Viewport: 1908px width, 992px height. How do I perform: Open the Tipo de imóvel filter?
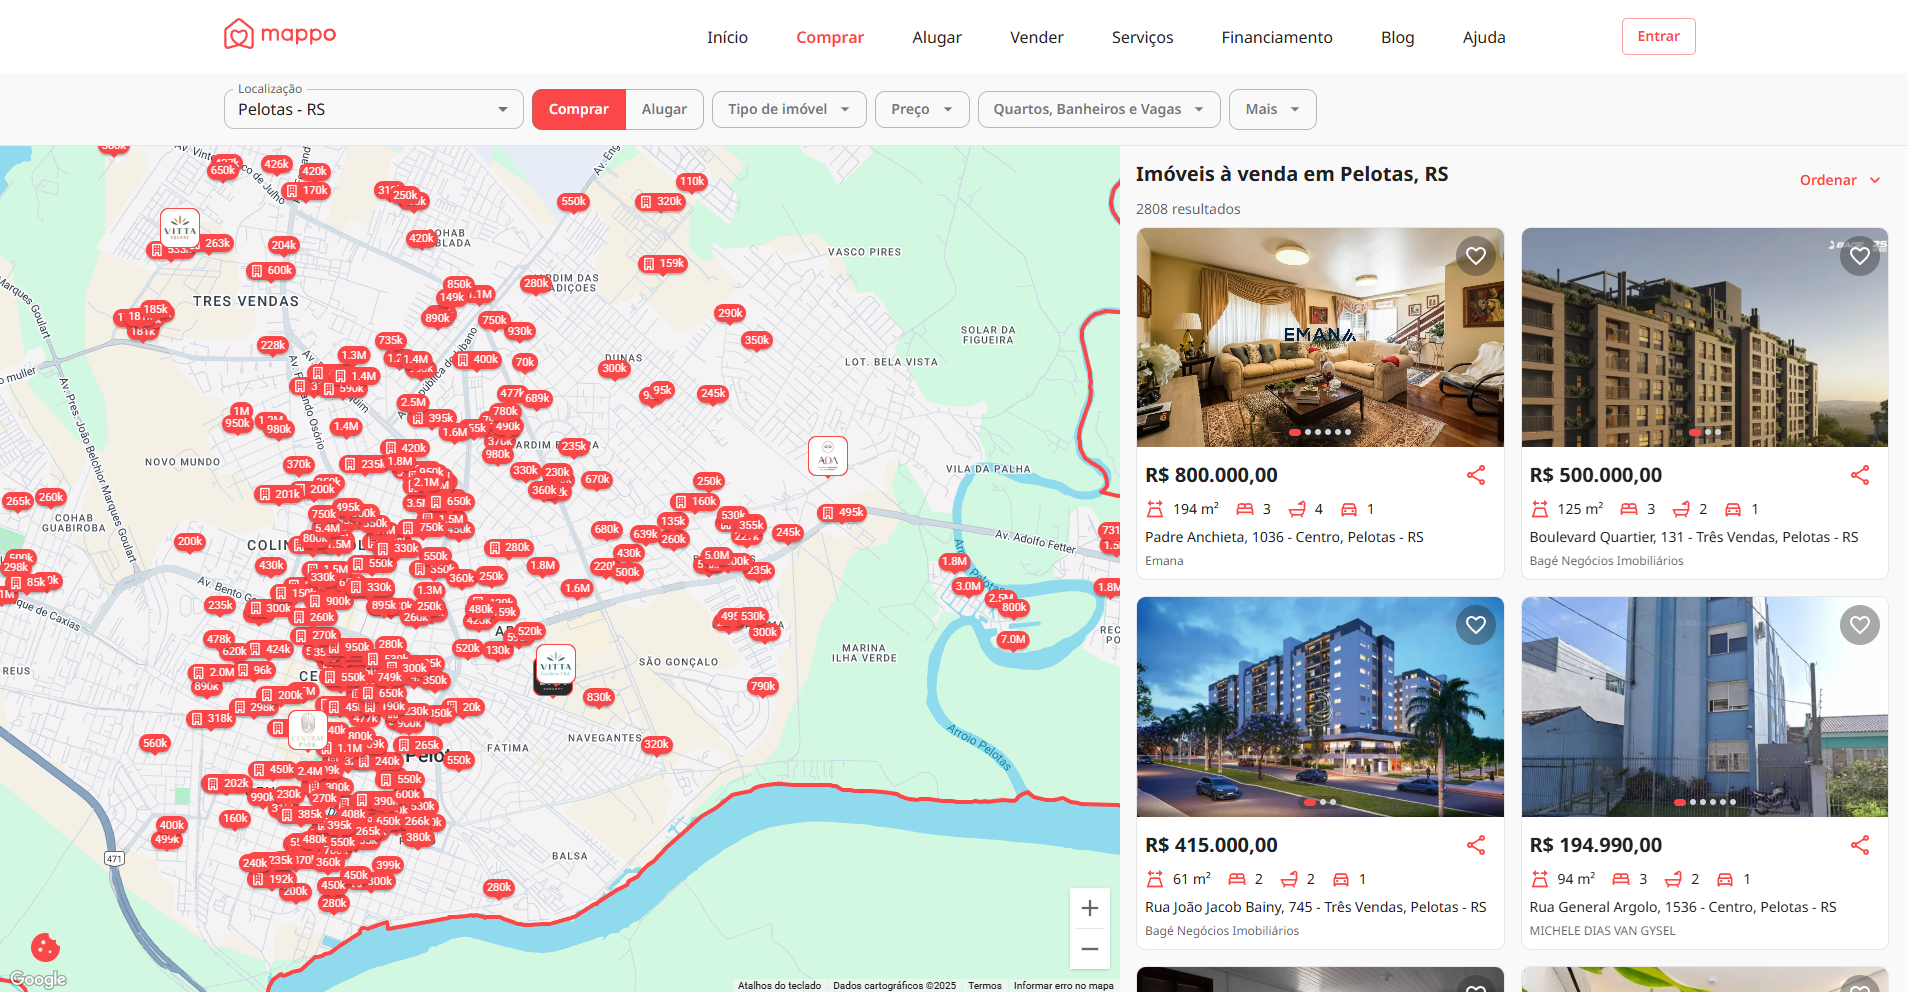pos(788,109)
